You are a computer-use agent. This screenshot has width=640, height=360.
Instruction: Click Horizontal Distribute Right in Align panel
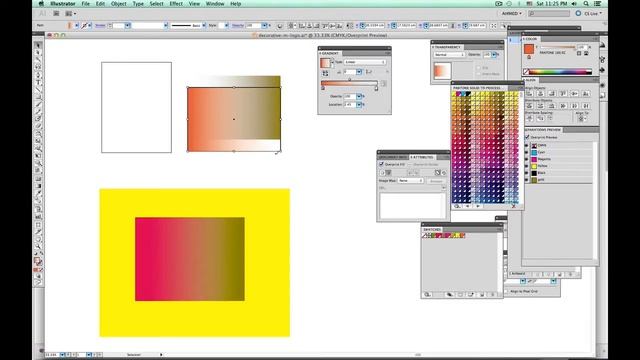click(586, 106)
